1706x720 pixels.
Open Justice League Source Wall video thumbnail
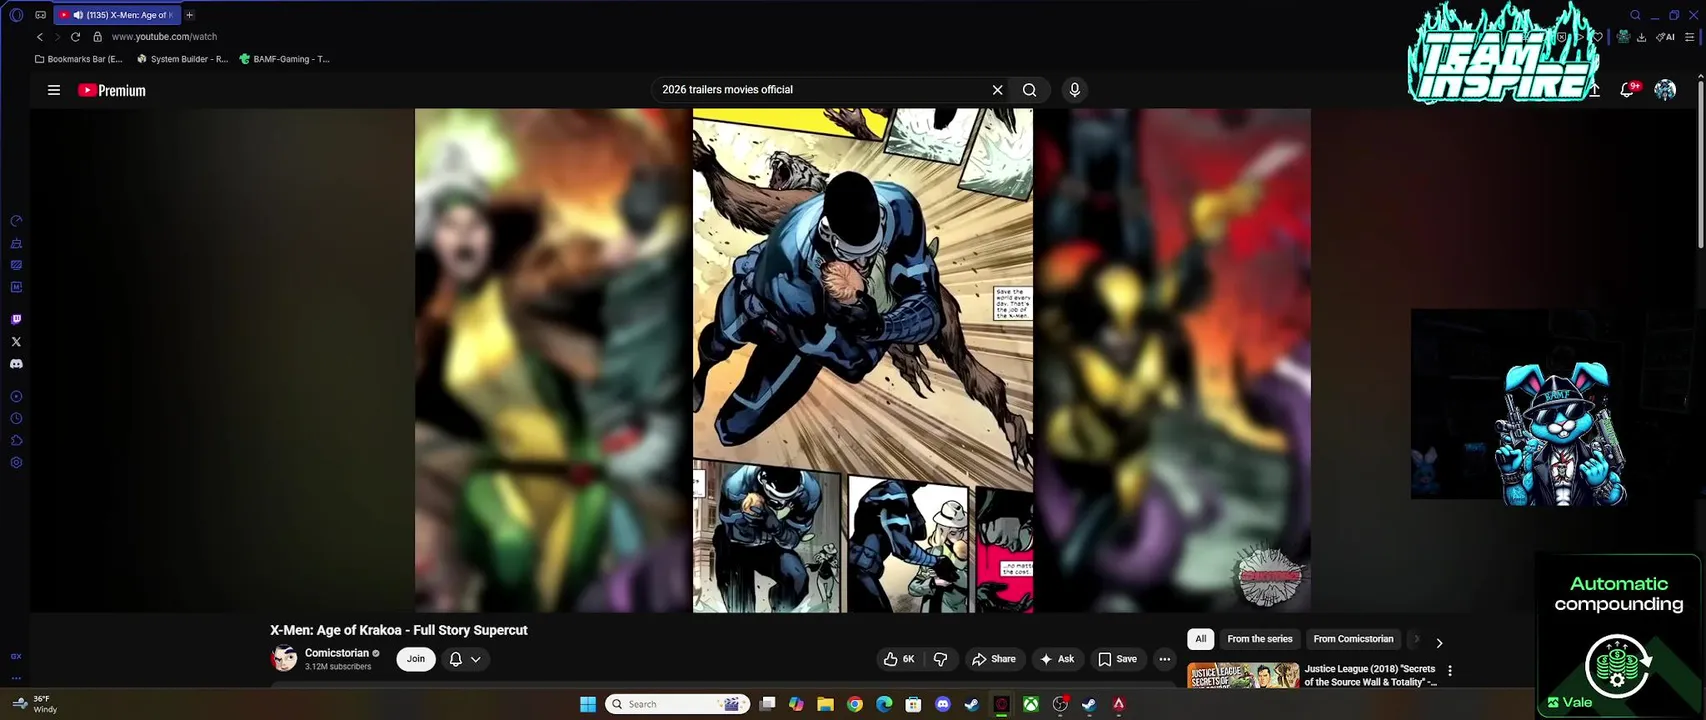pos(1243,675)
